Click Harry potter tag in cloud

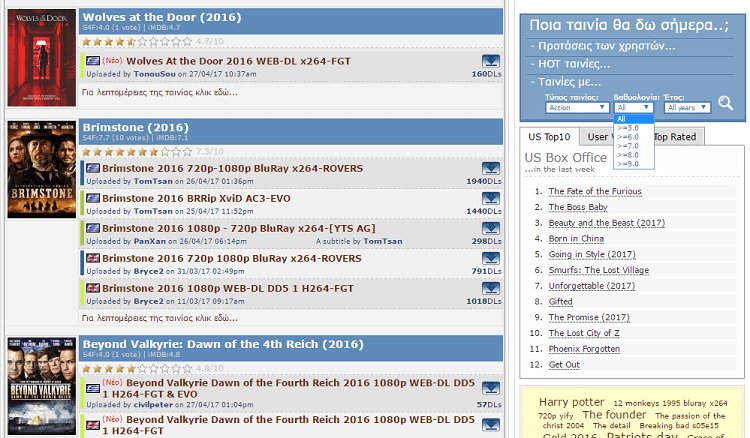click(x=572, y=402)
